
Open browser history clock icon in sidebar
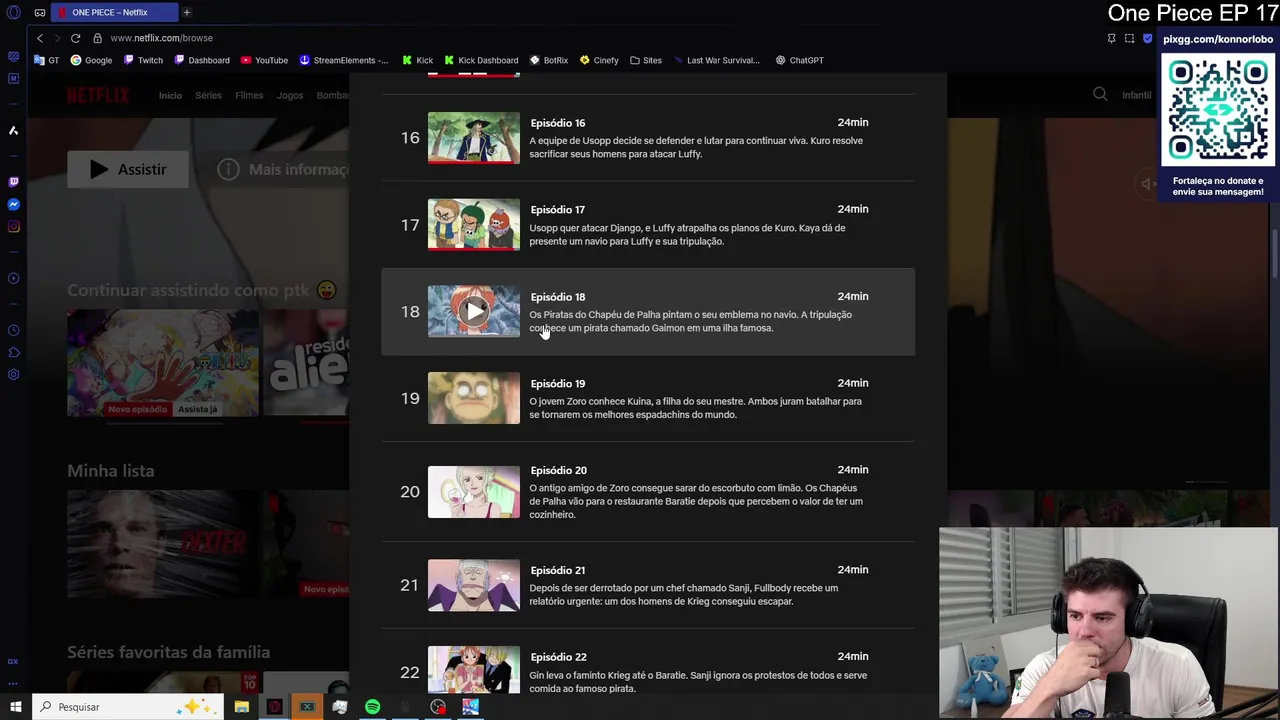pyautogui.click(x=13, y=330)
